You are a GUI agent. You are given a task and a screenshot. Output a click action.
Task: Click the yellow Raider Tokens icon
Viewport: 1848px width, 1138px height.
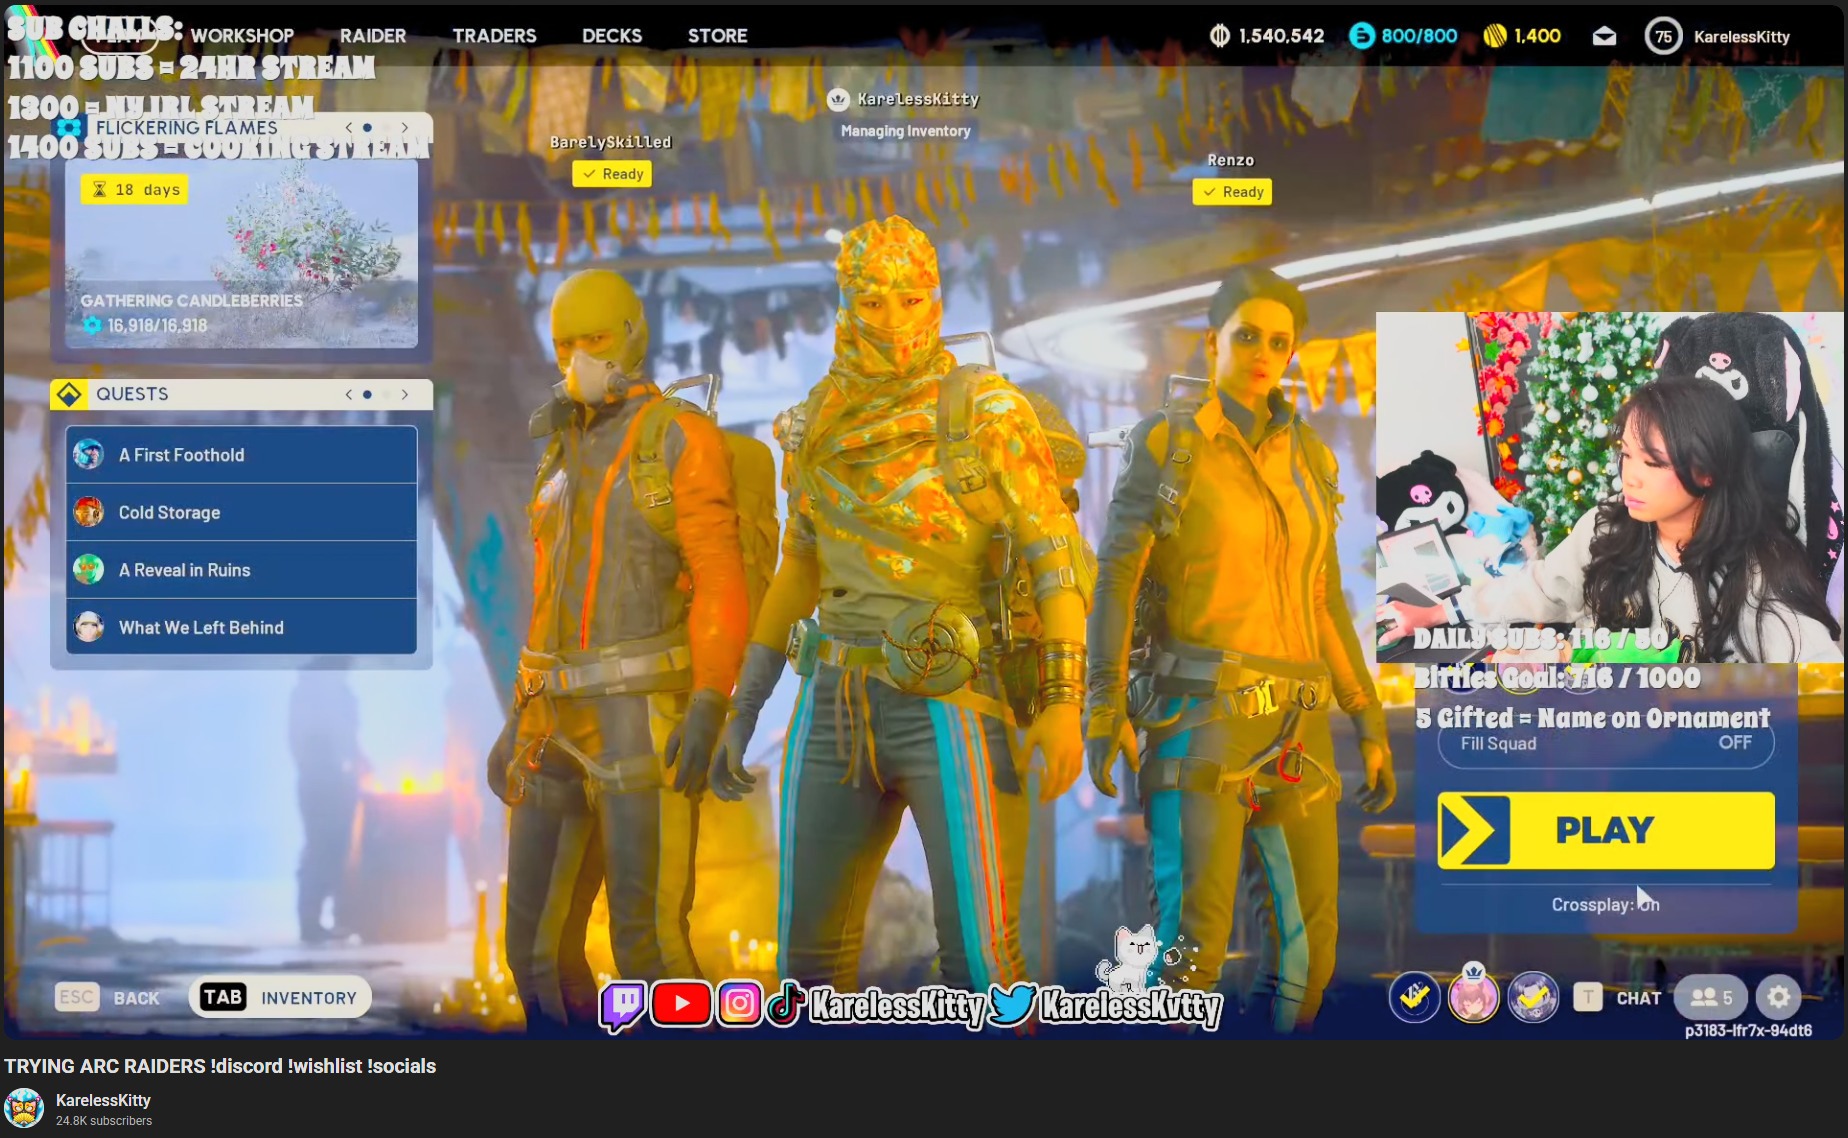(x=1495, y=36)
